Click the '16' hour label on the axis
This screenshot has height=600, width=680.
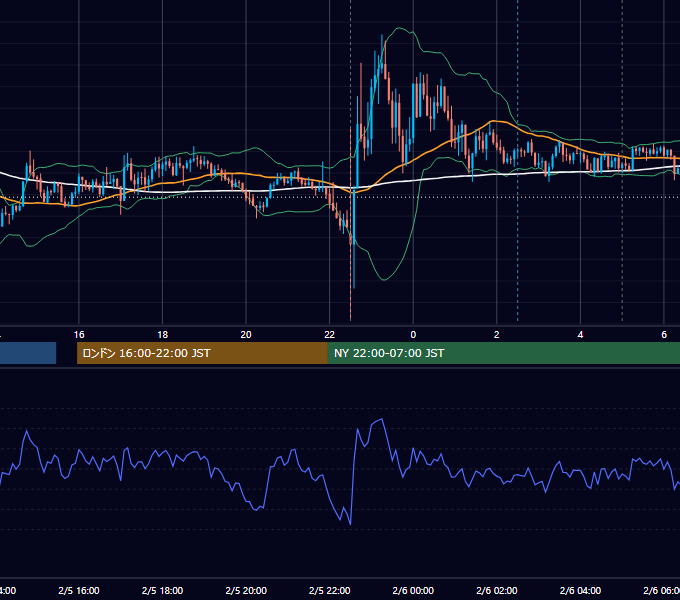tap(79, 335)
